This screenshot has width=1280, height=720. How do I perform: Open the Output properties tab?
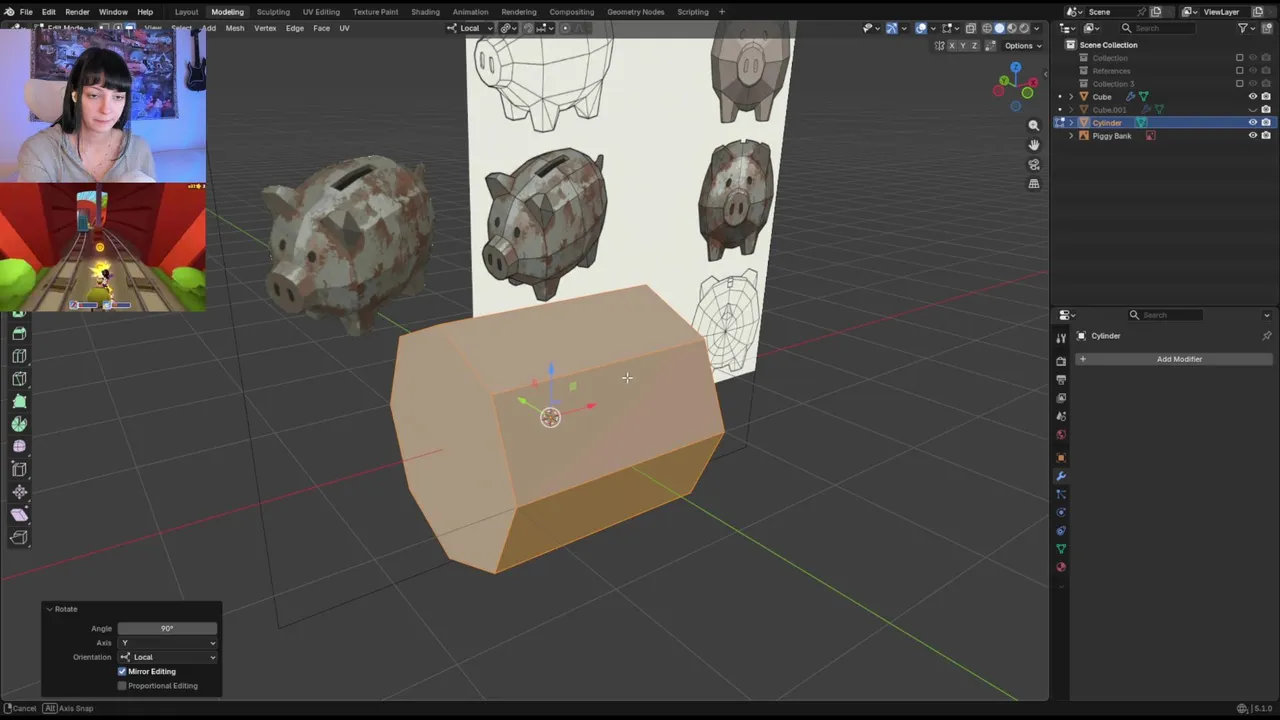click(1061, 379)
